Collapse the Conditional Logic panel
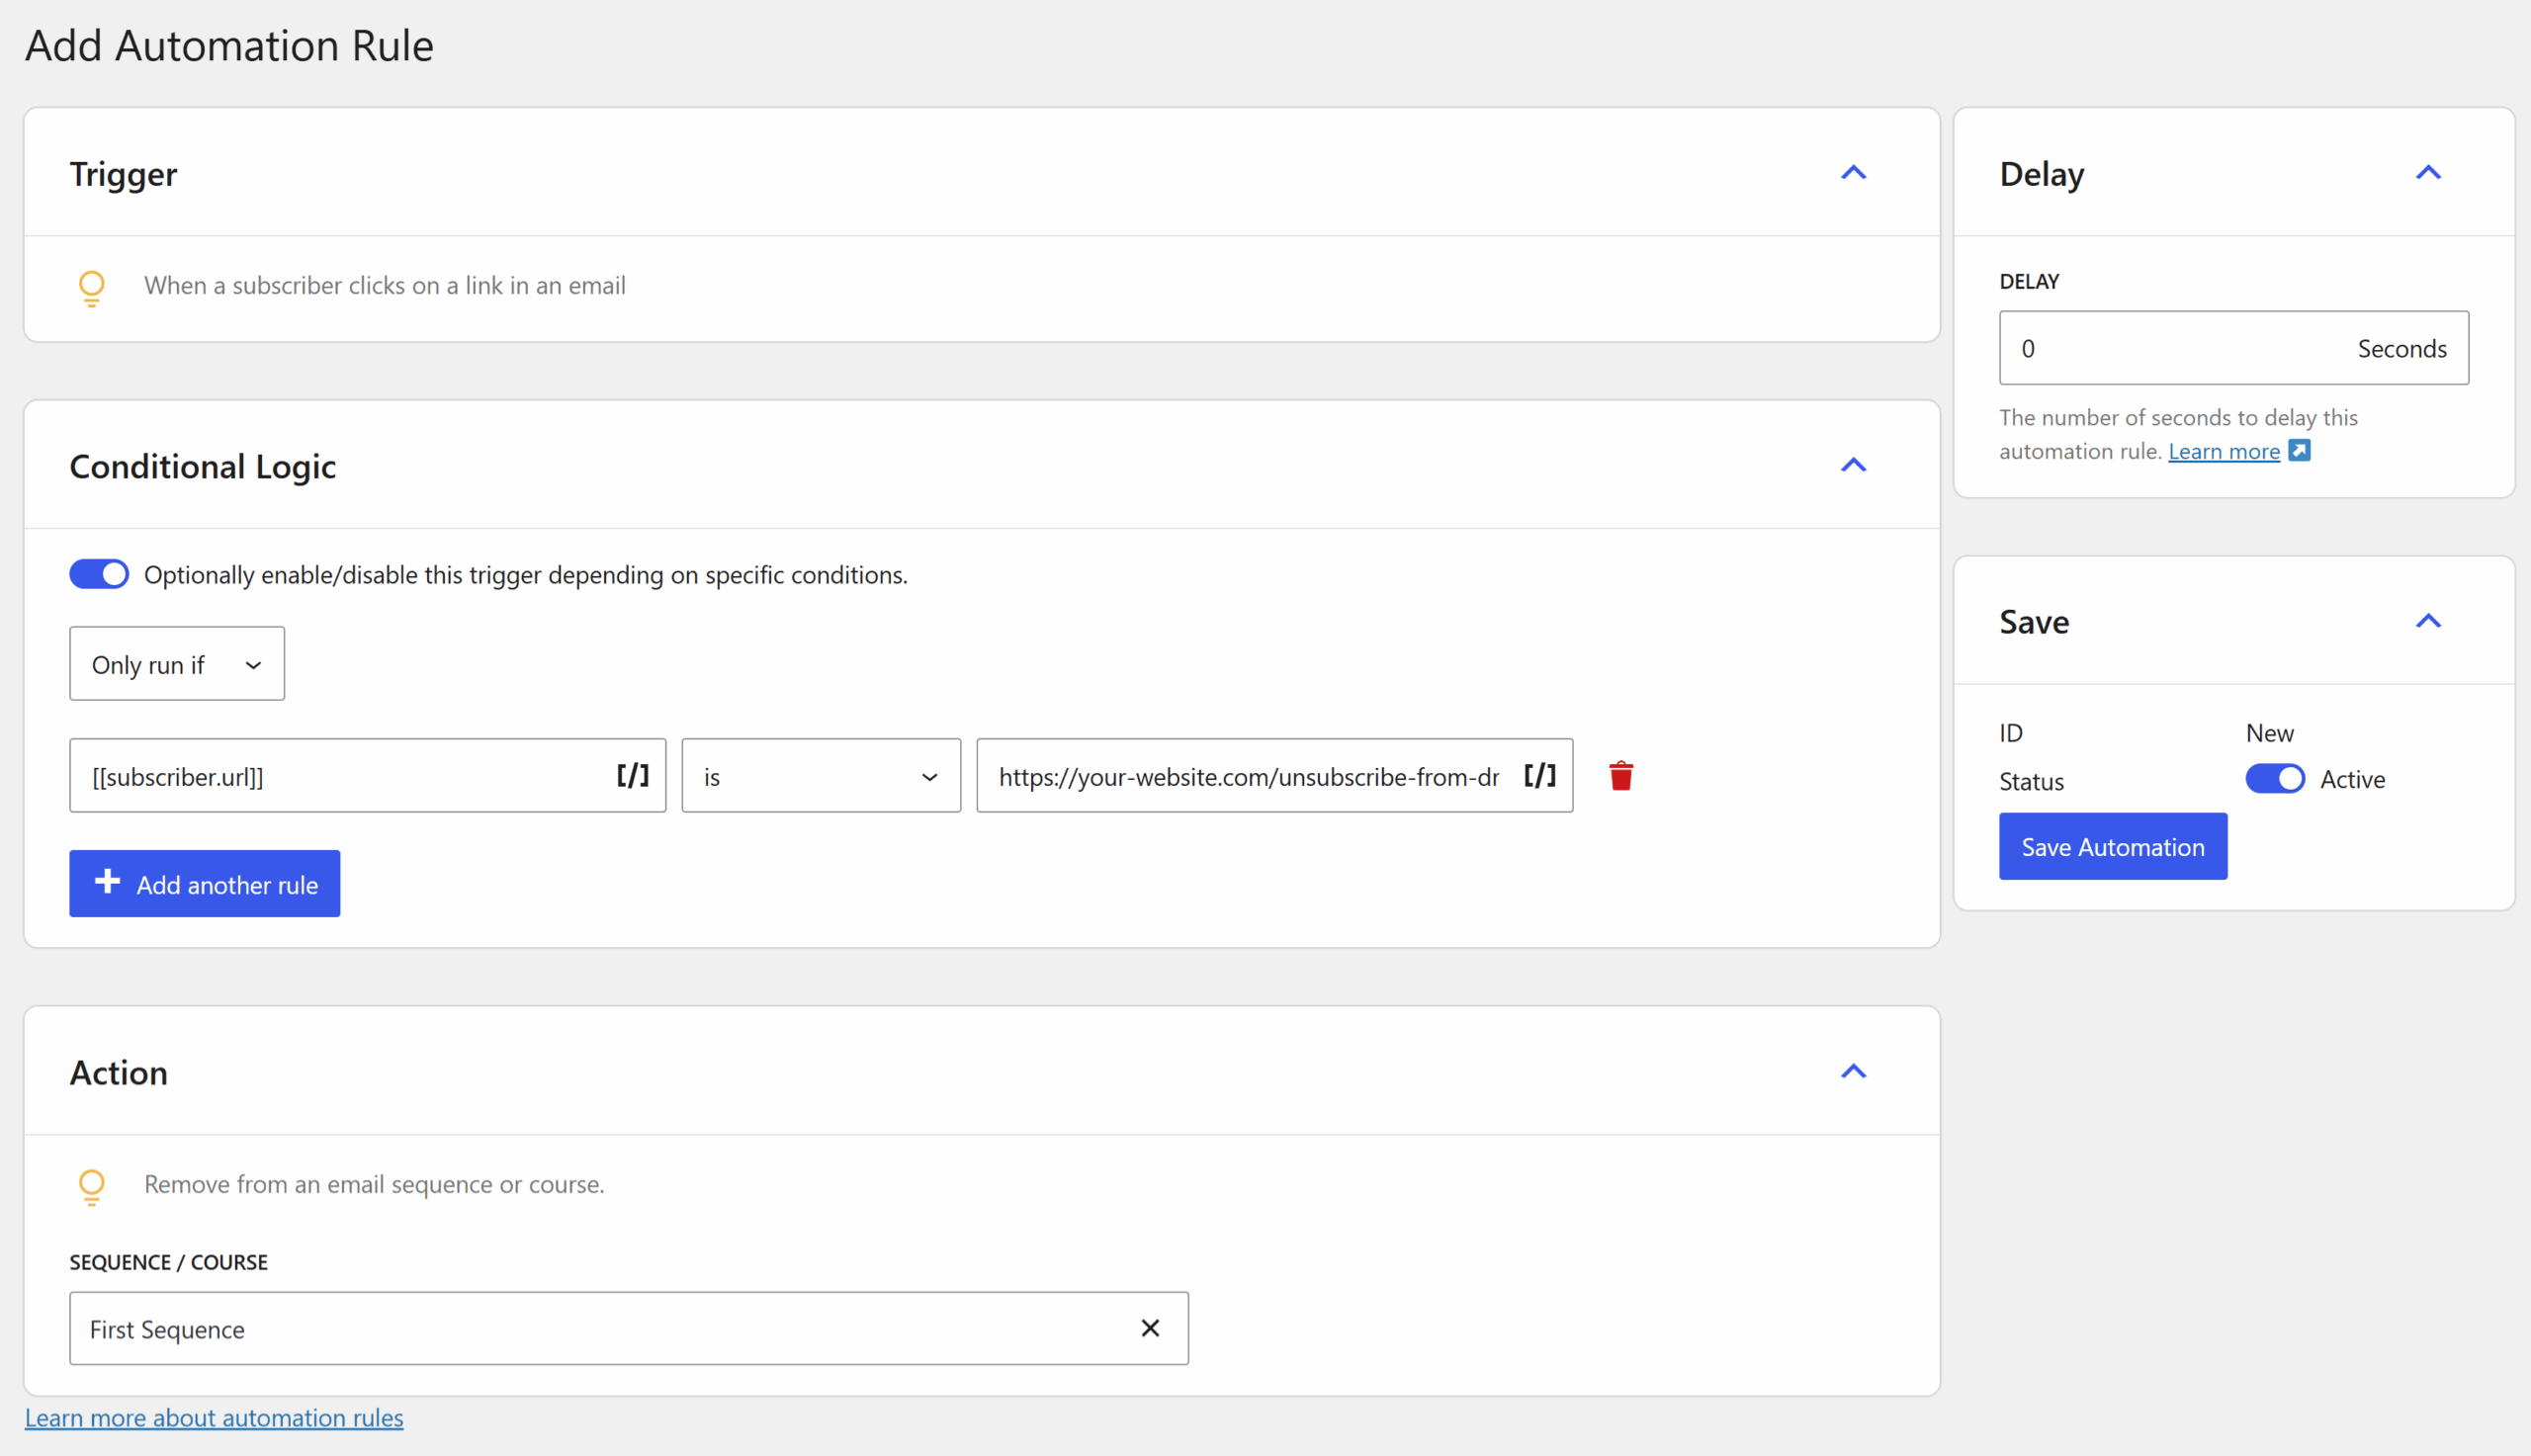 pyautogui.click(x=1853, y=465)
